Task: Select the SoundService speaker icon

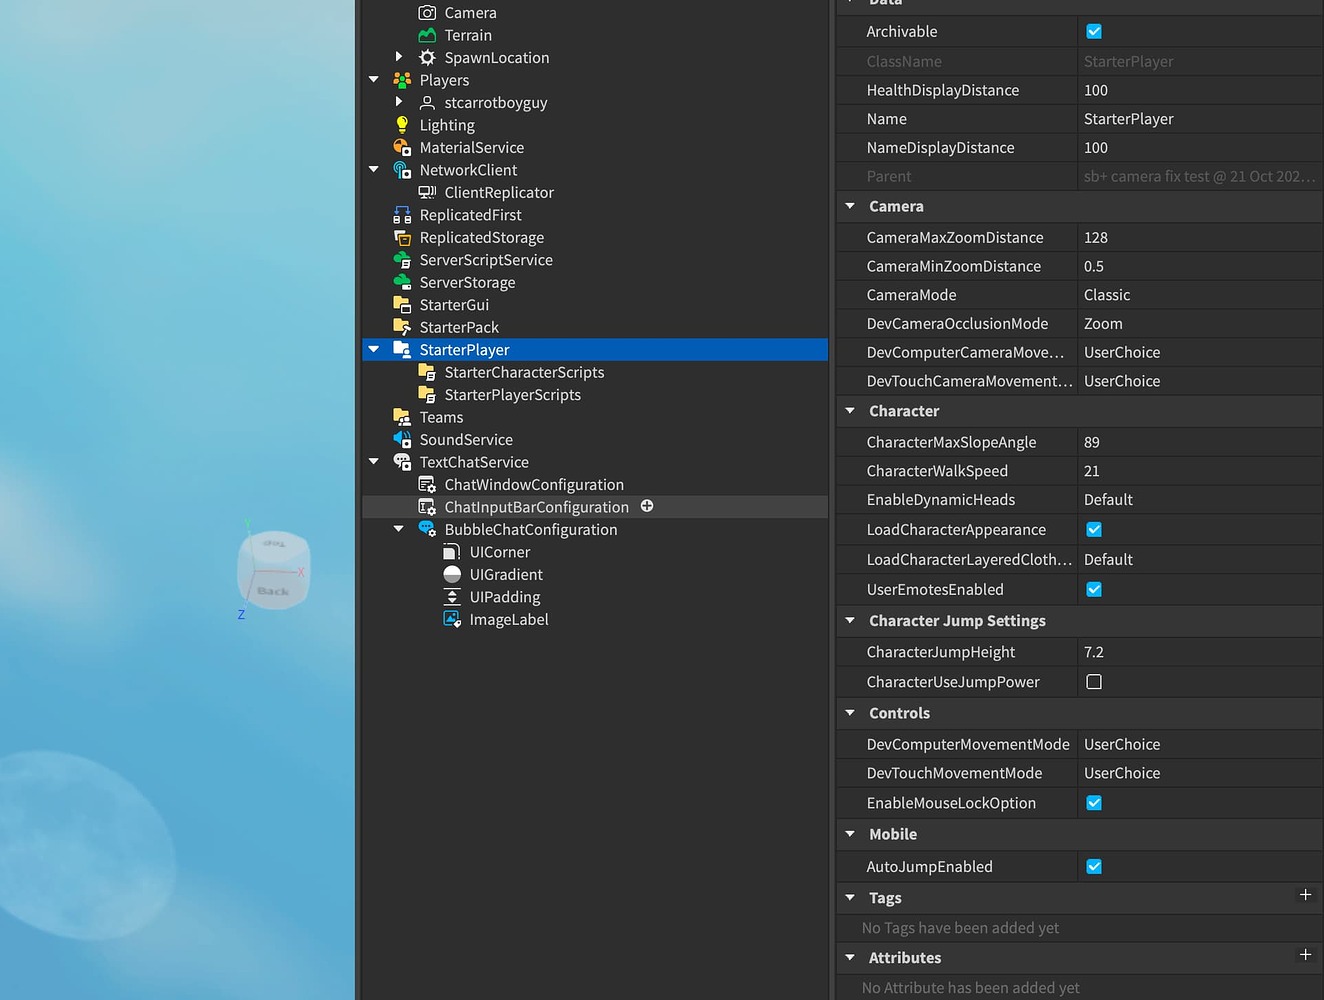Action: click(x=402, y=439)
